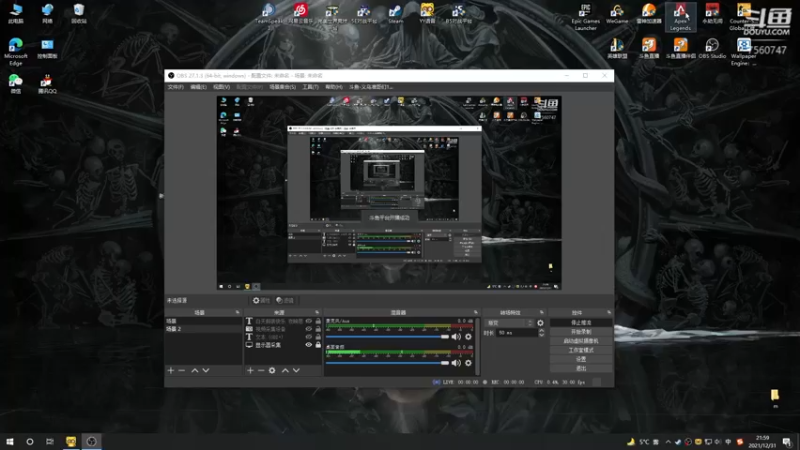
Task: Toggle visibility of the second text source
Action: pos(309,337)
